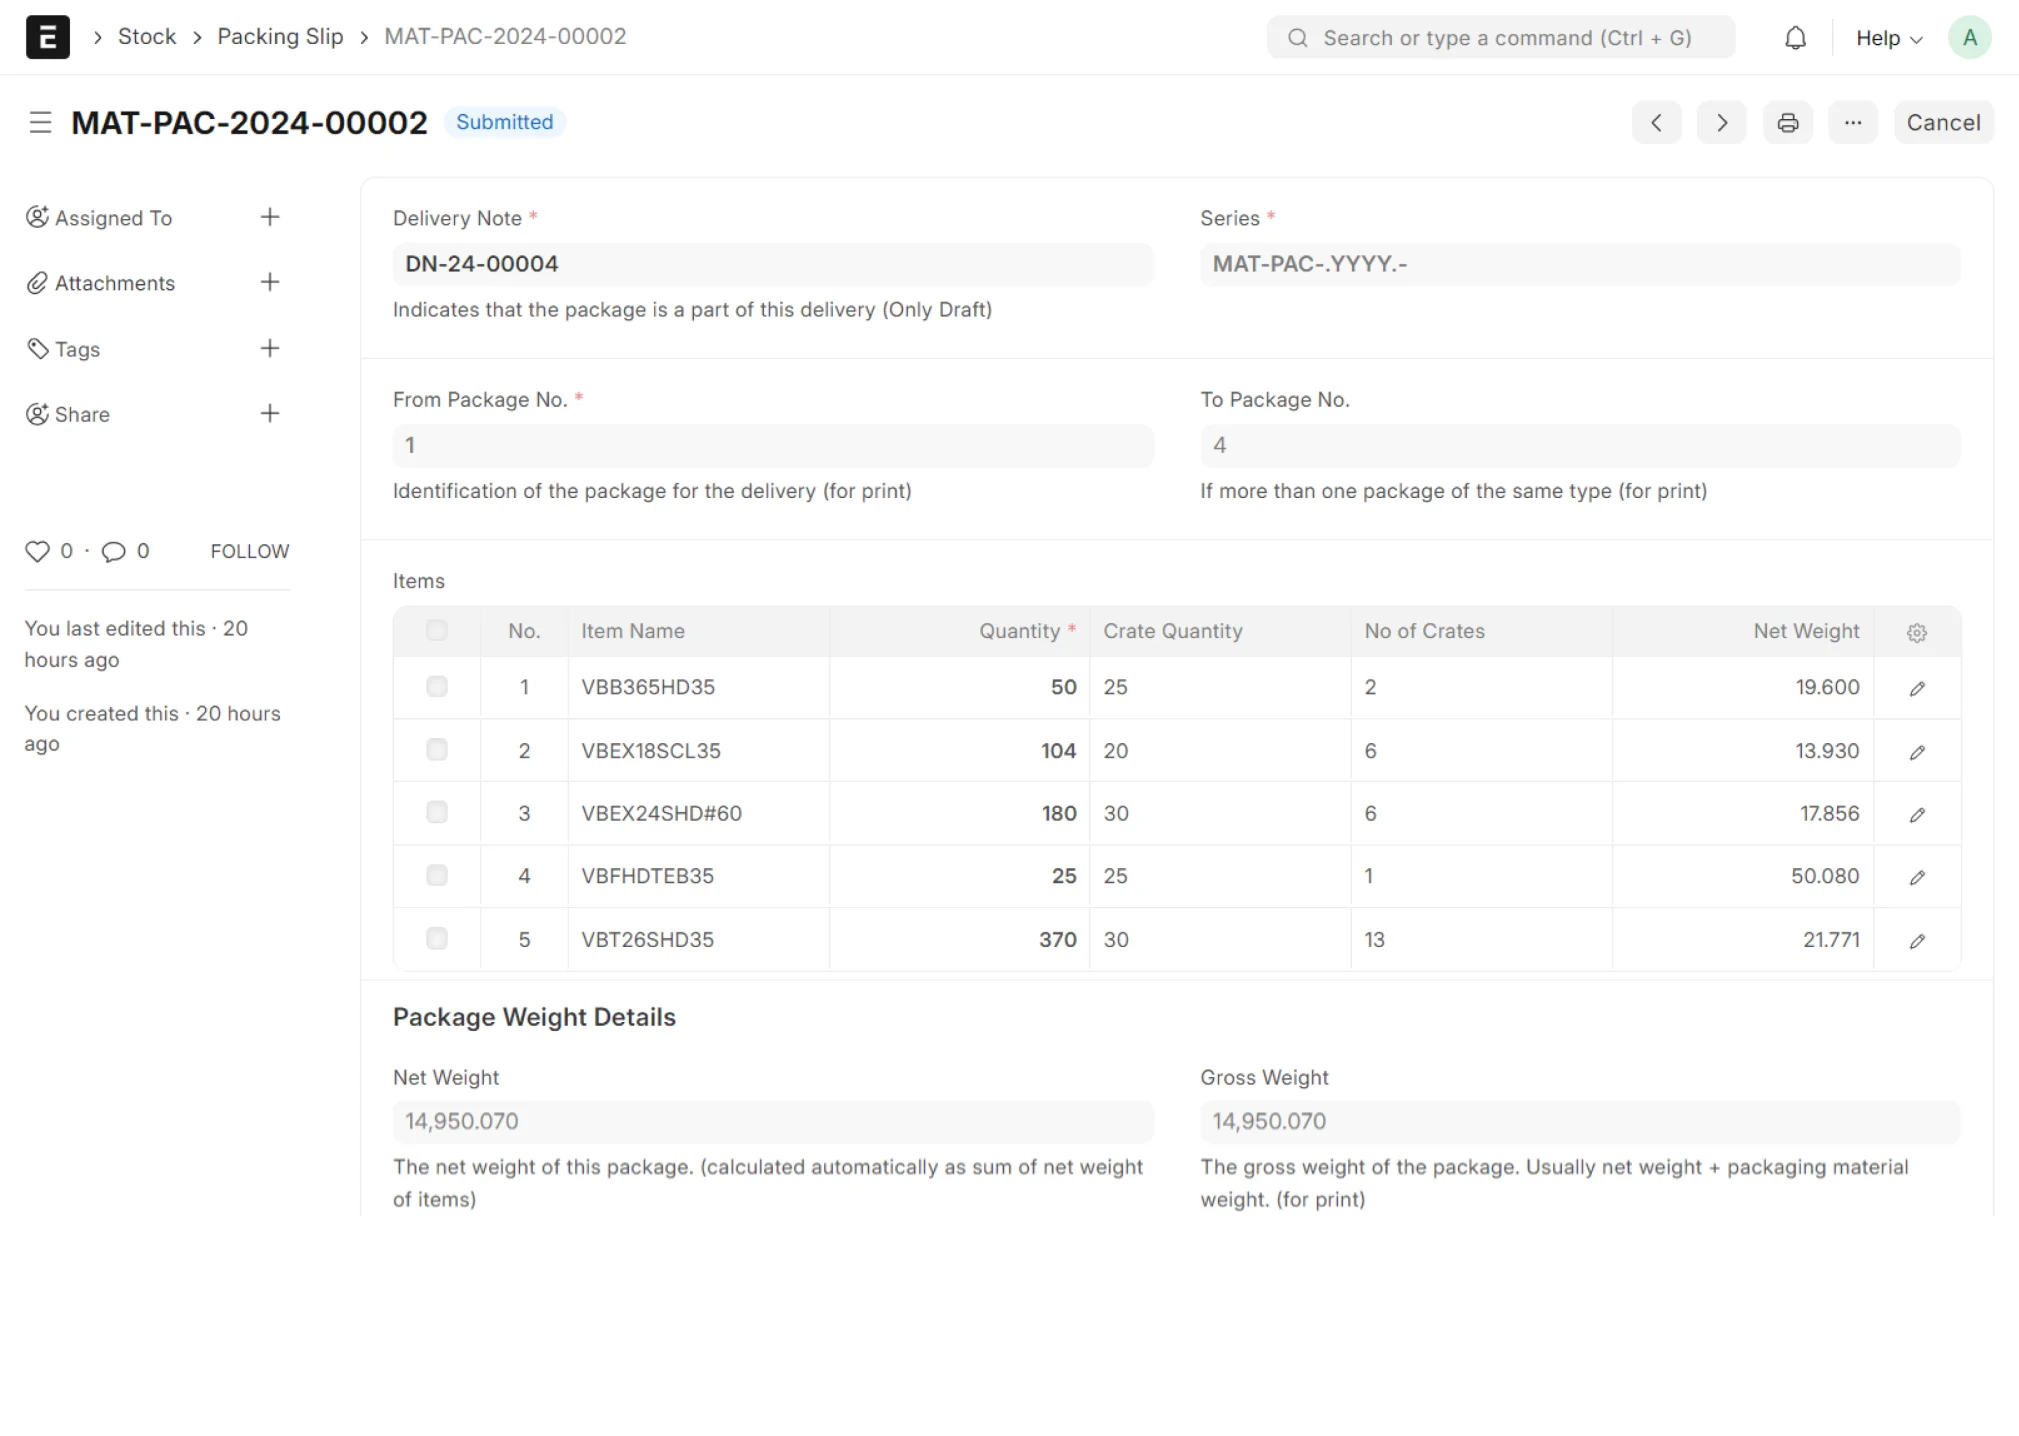Open the Help dropdown menu

point(1888,38)
